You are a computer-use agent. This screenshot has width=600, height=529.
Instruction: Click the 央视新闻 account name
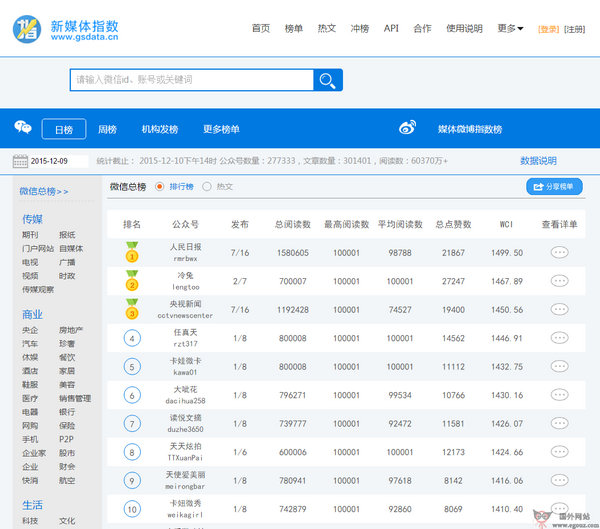(x=186, y=304)
